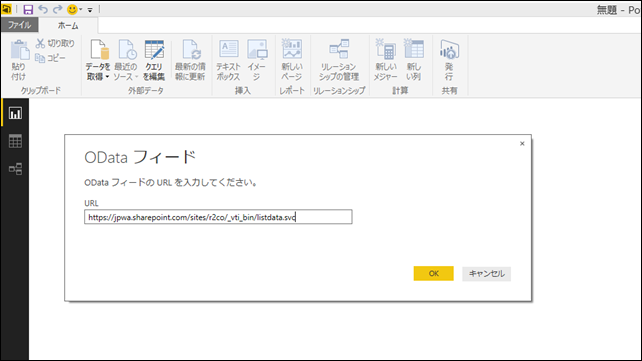Insert an イメージ image

coord(257,60)
